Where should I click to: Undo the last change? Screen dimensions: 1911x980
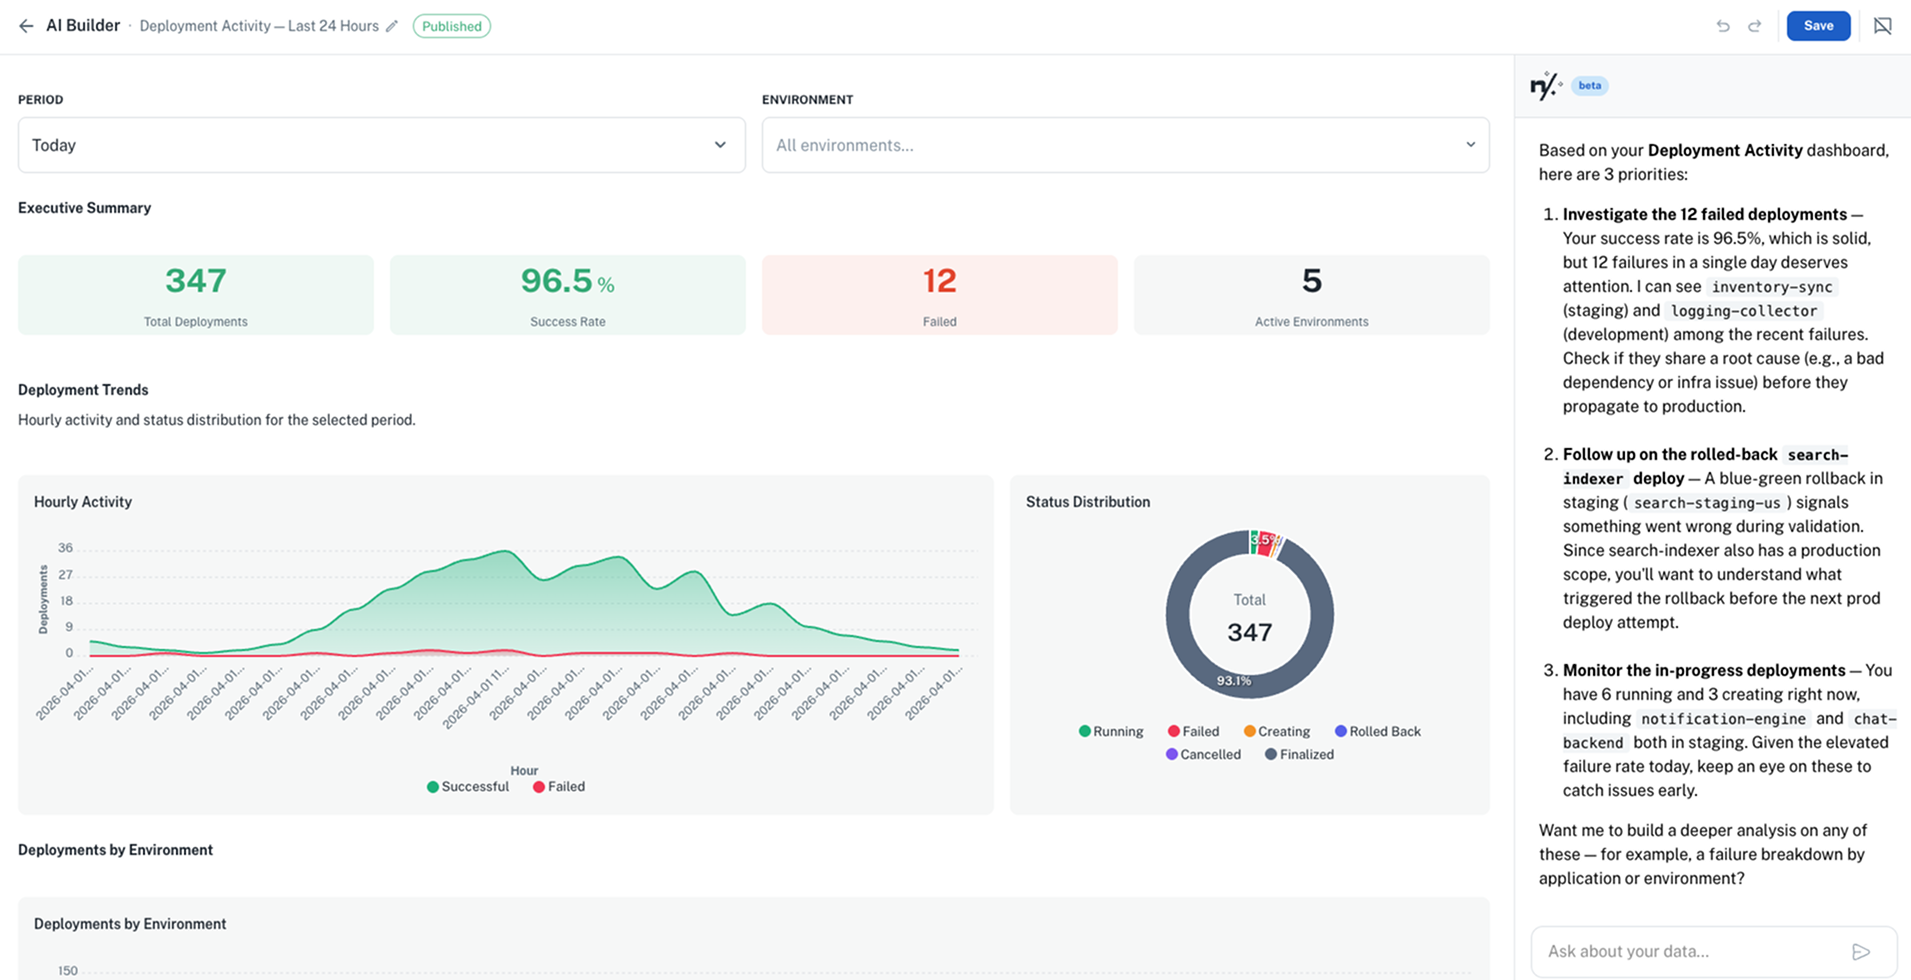point(1723,26)
